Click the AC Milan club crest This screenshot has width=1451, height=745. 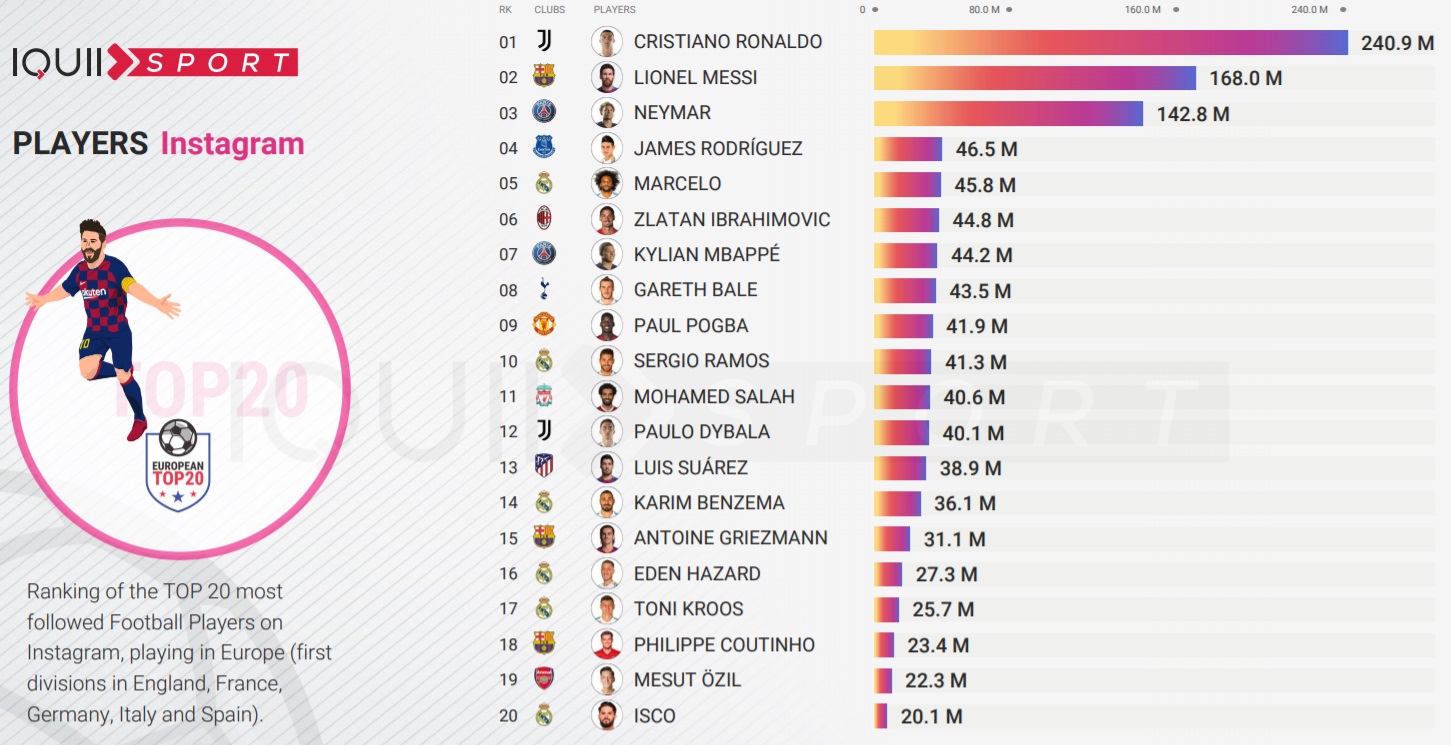click(x=544, y=219)
